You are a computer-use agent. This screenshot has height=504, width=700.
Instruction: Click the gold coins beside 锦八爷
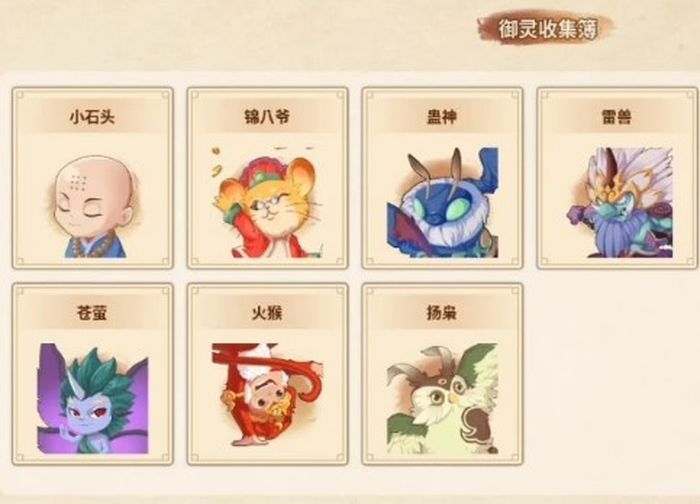[217, 162]
